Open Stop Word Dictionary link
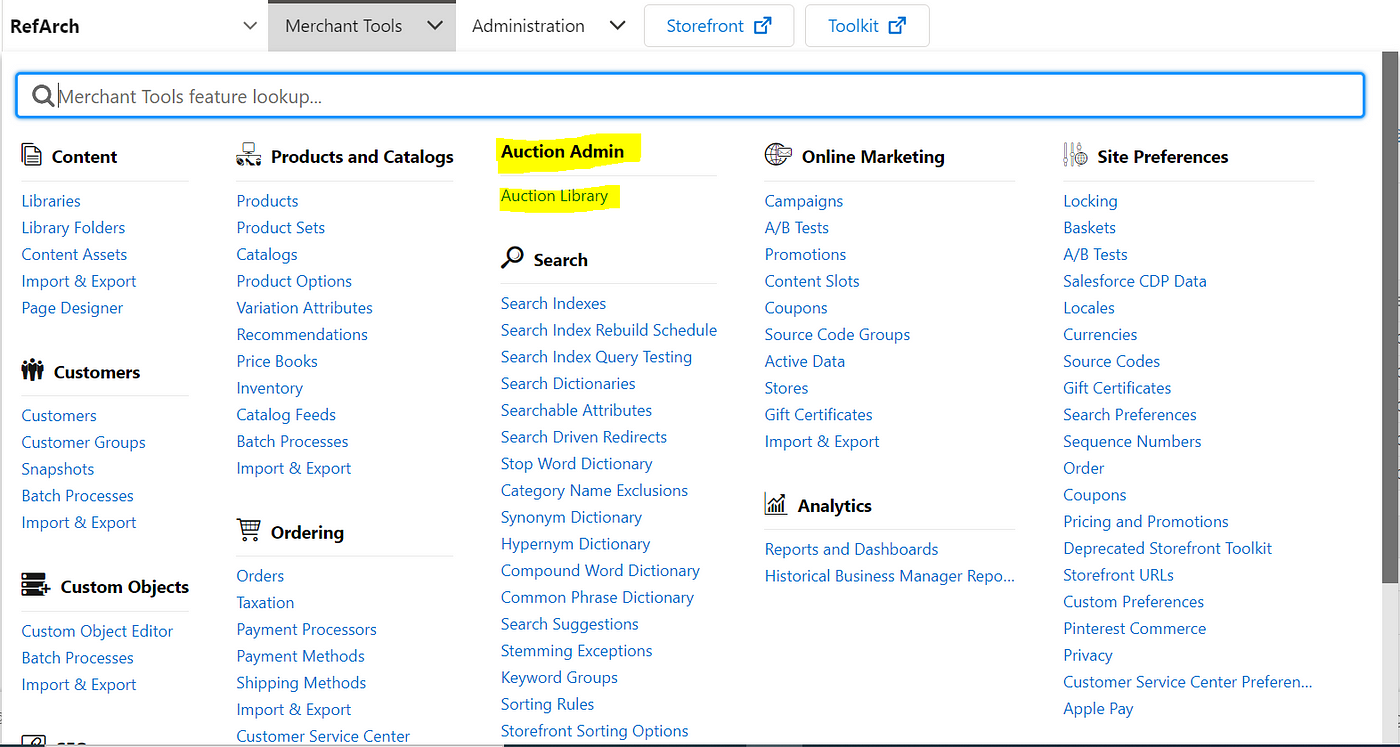This screenshot has height=747, width=1400. pyautogui.click(x=576, y=464)
